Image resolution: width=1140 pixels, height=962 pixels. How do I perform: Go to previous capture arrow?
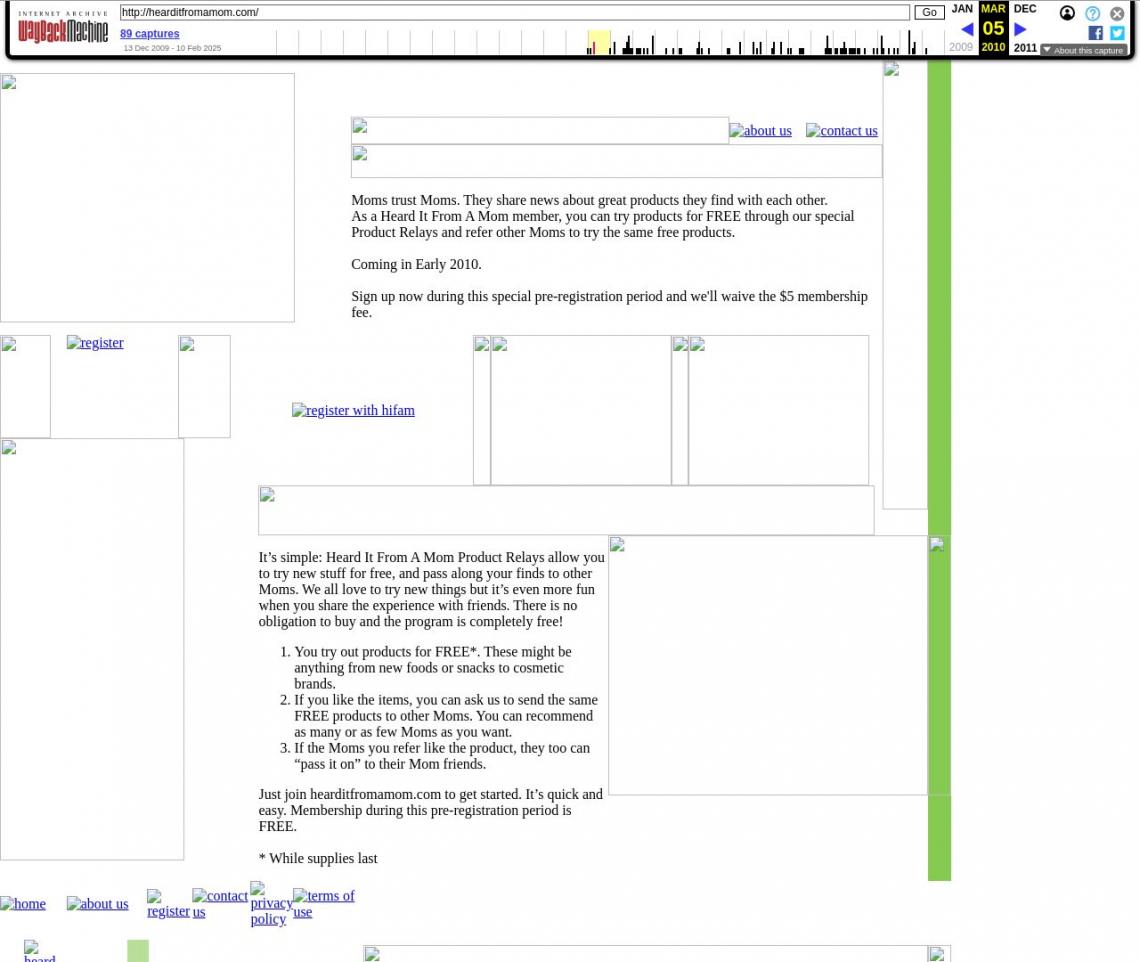coord(967,29)
